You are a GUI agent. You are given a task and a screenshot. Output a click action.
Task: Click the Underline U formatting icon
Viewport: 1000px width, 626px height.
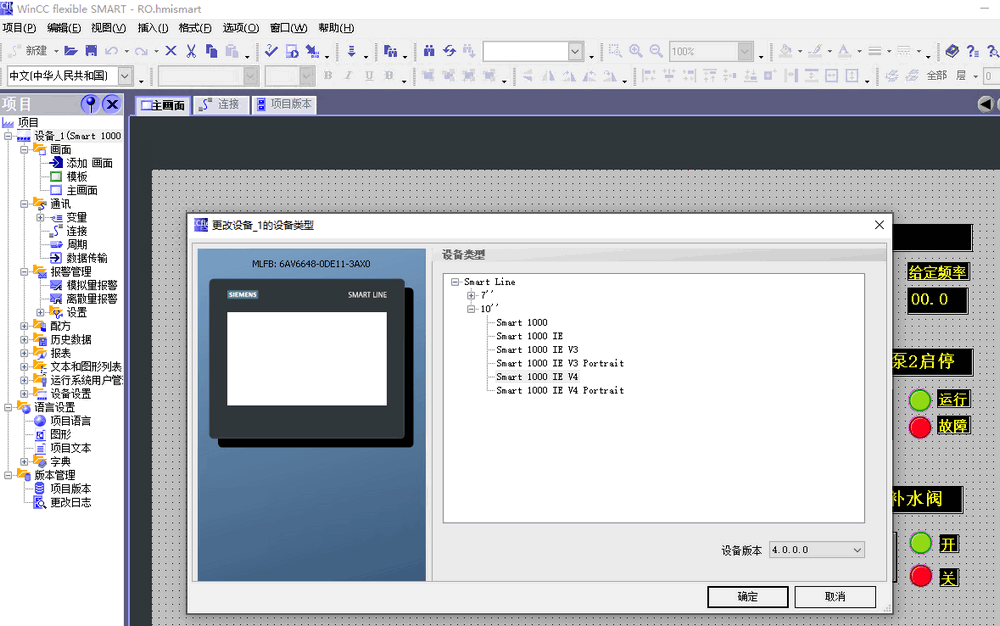(369, 76)
